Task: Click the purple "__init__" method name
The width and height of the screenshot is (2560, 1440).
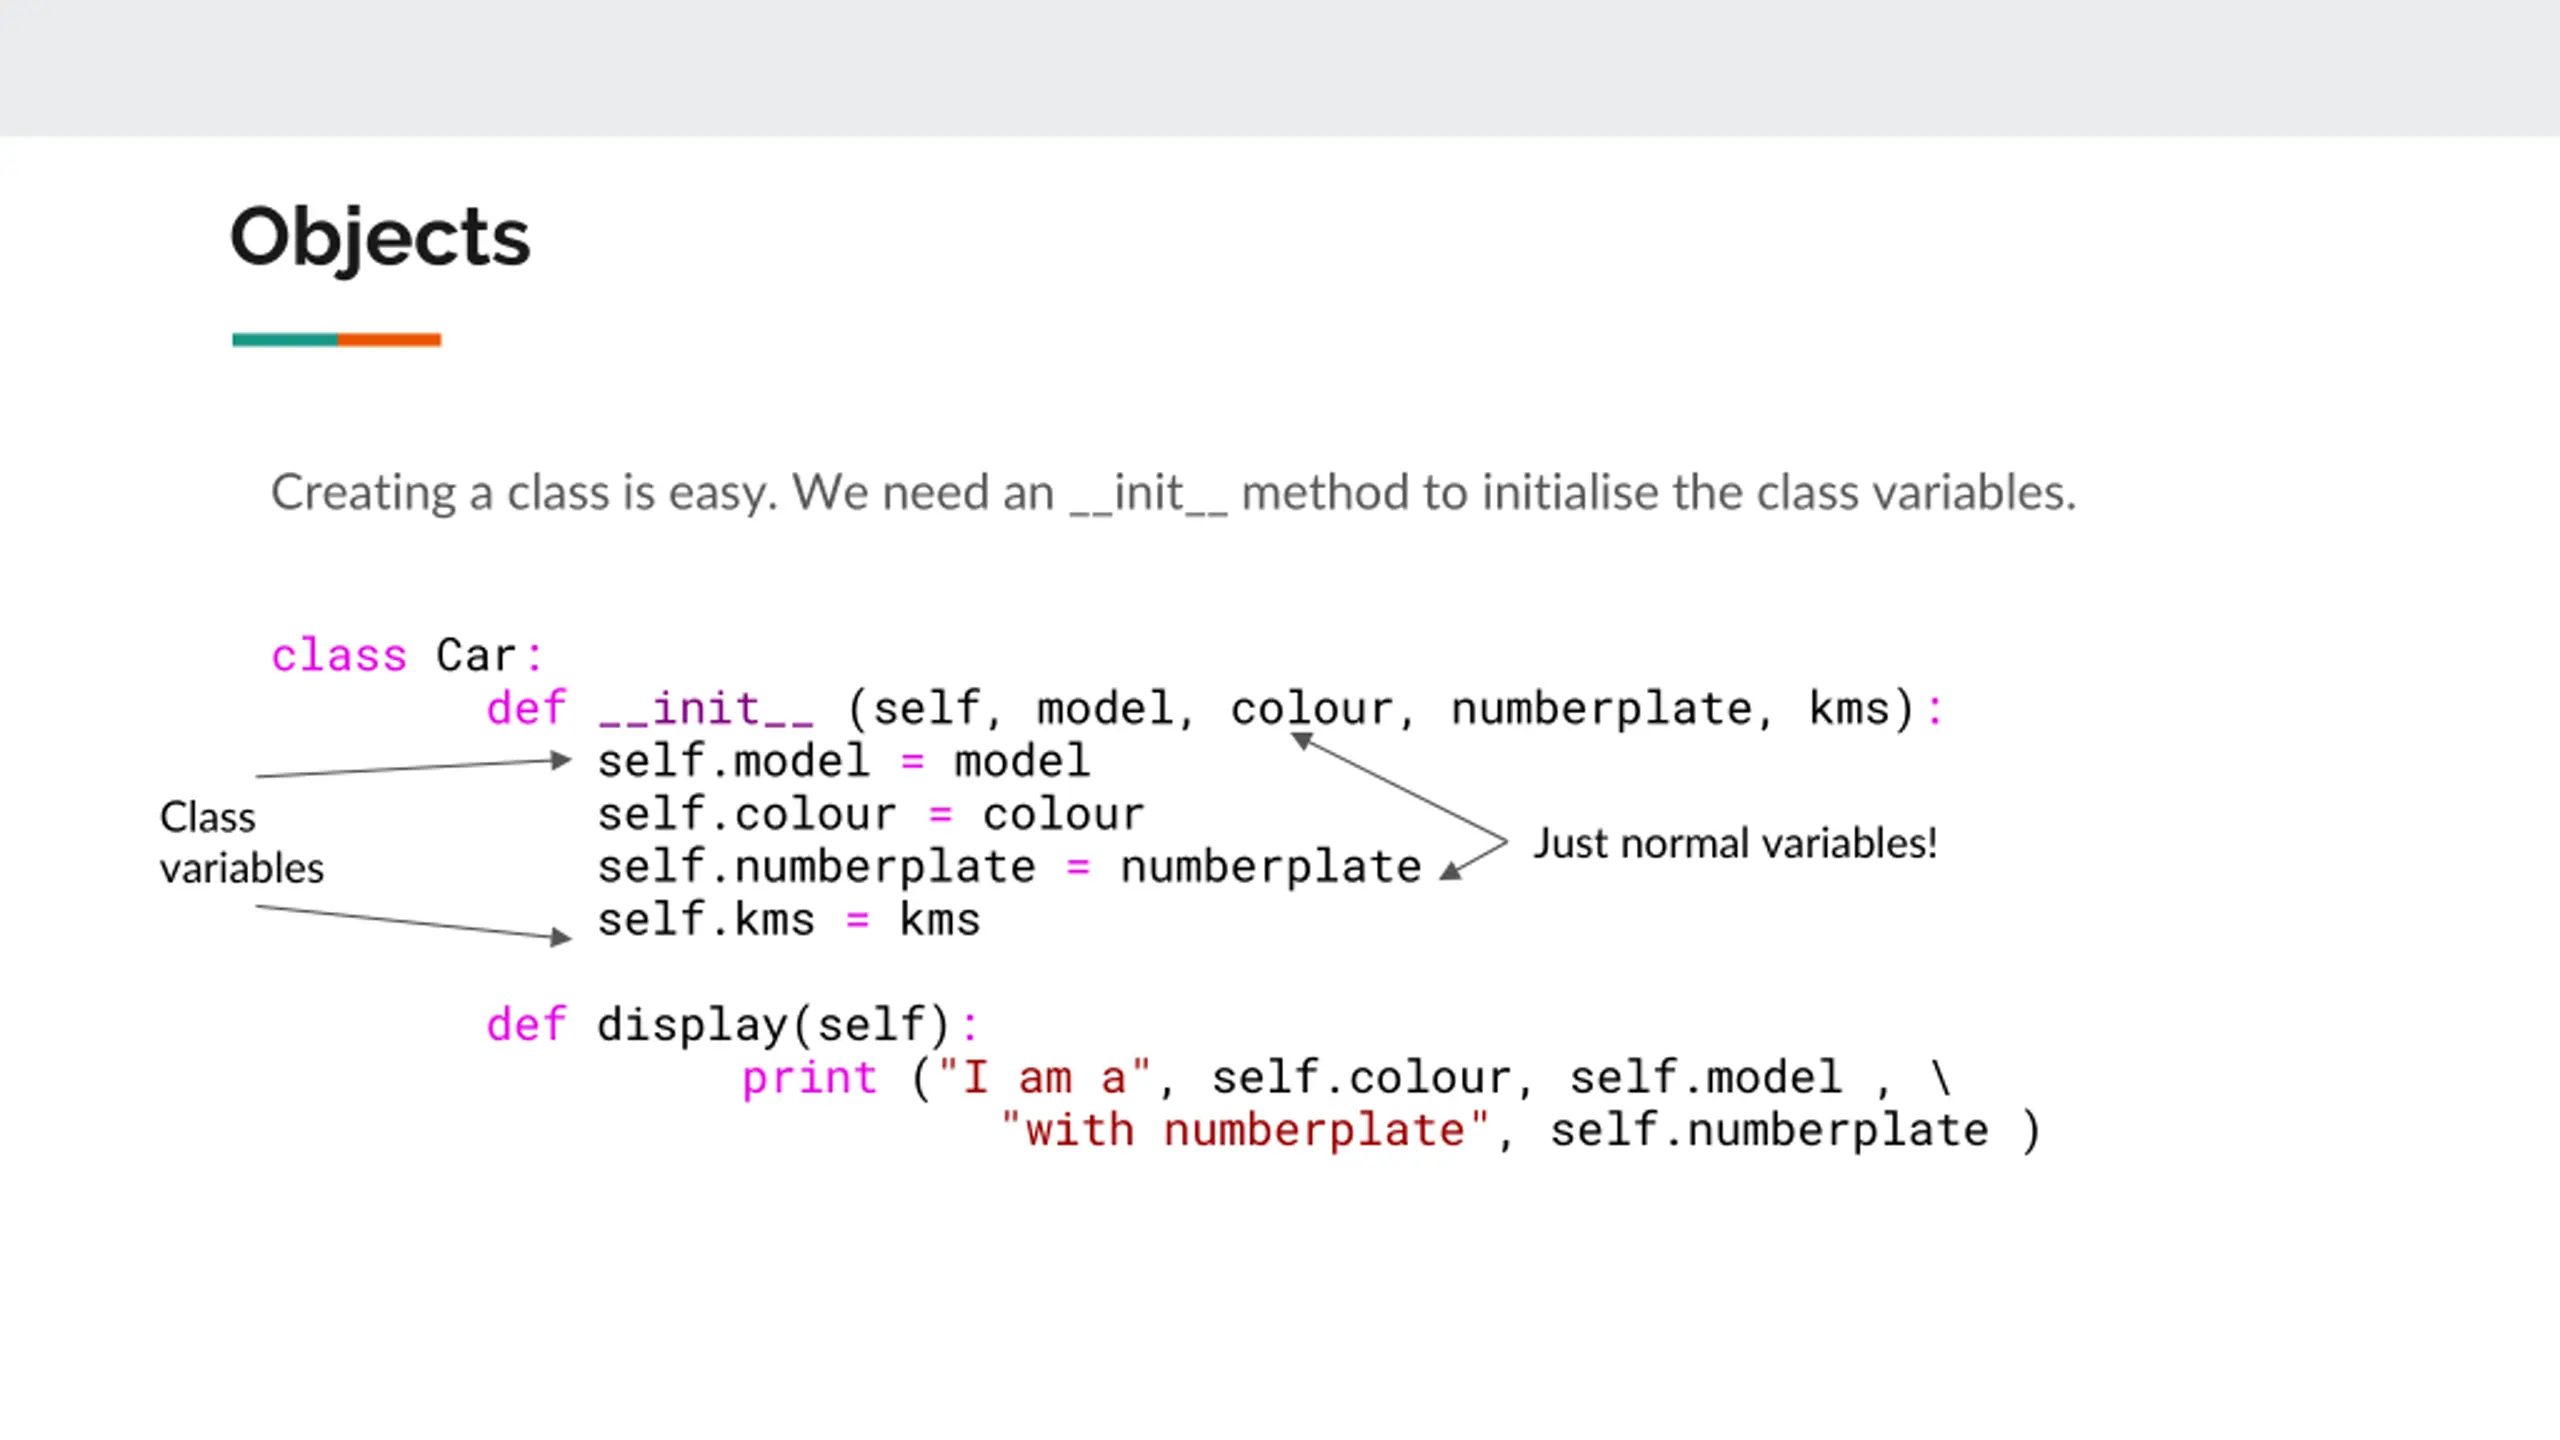Action: tap(706, 709)
